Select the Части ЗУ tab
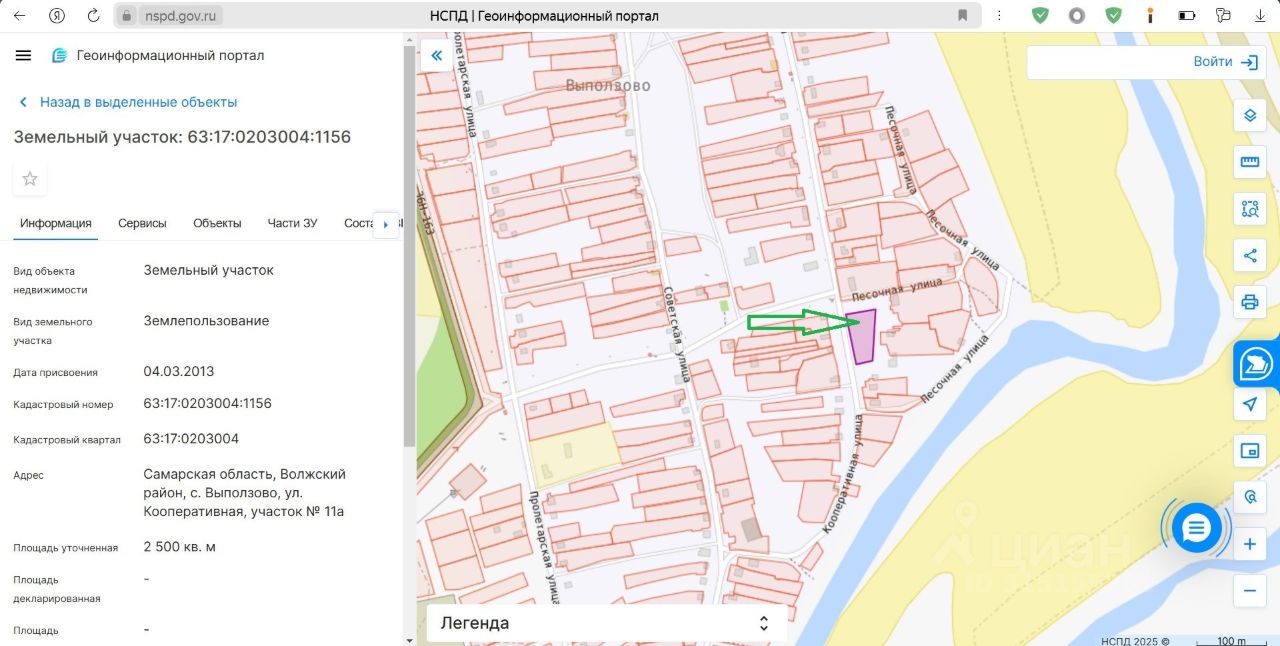Image resolution: width=1280 pixels, height=646 pixels. [x=292, y=223]
